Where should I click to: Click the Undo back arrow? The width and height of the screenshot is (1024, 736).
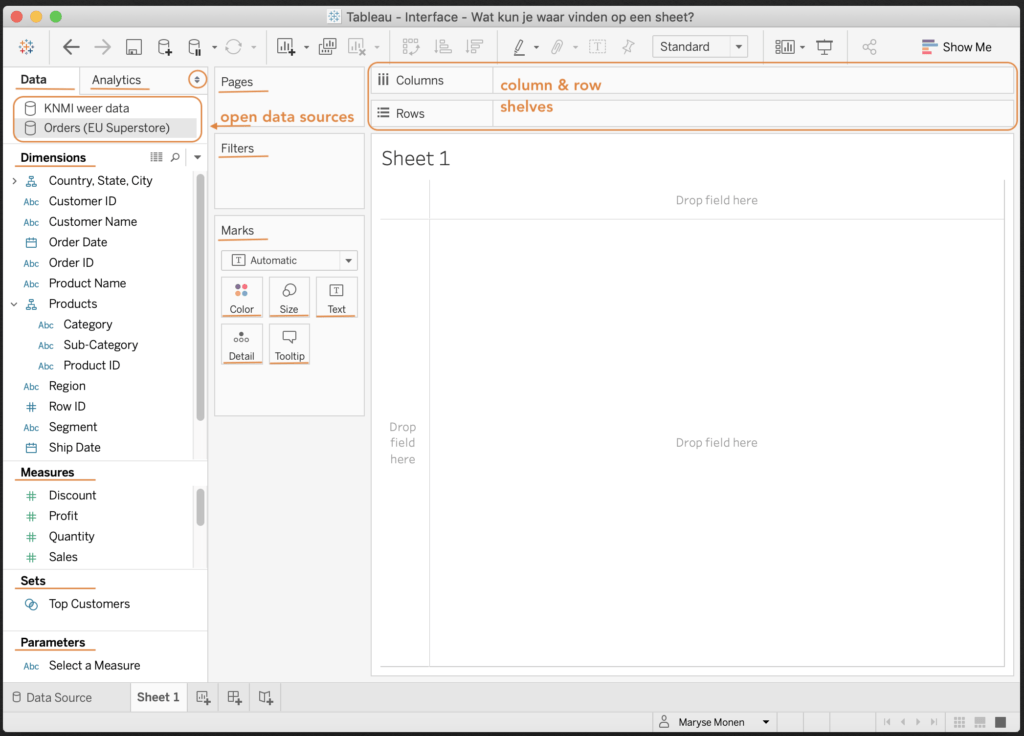pyautogui.click(x=71, y=47)
